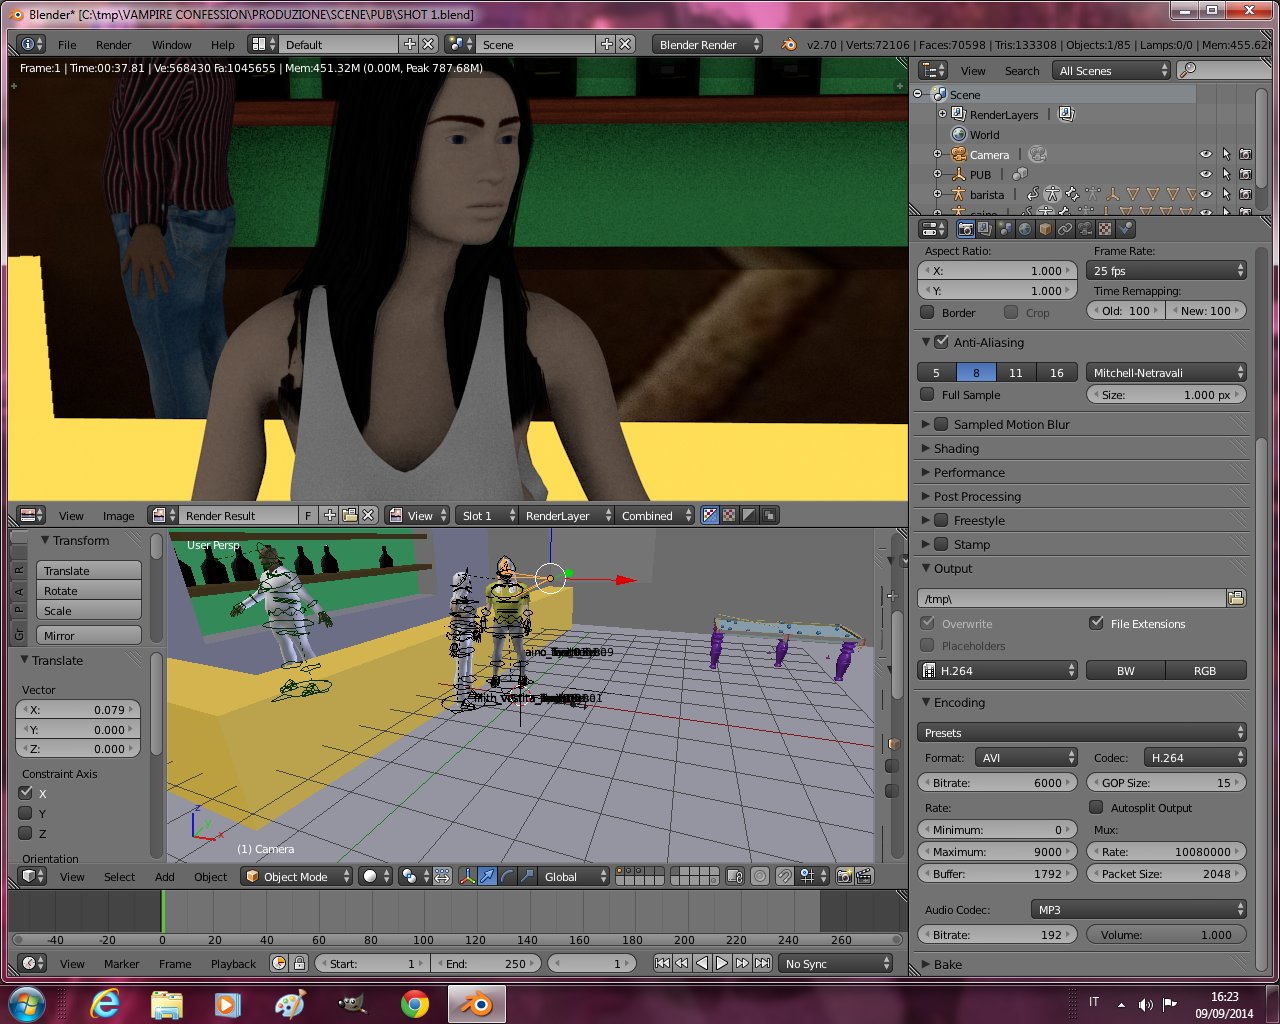Click the OpenGL render animation clapper icon
Viewport: 1280px width, 1024px height.
(864, 876)
